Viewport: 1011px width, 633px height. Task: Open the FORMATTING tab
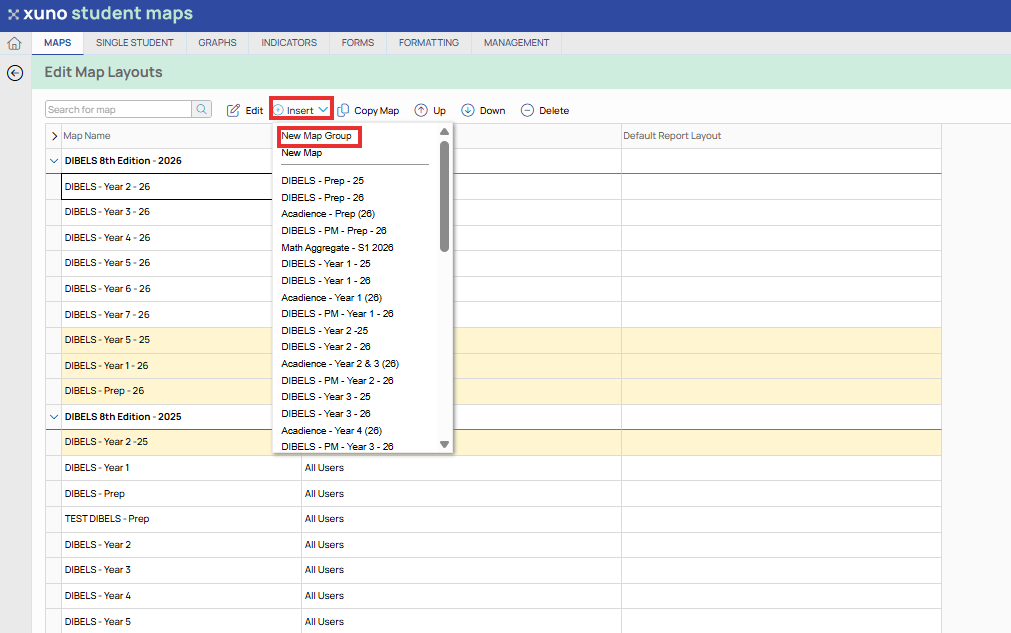tap(429, 43)
